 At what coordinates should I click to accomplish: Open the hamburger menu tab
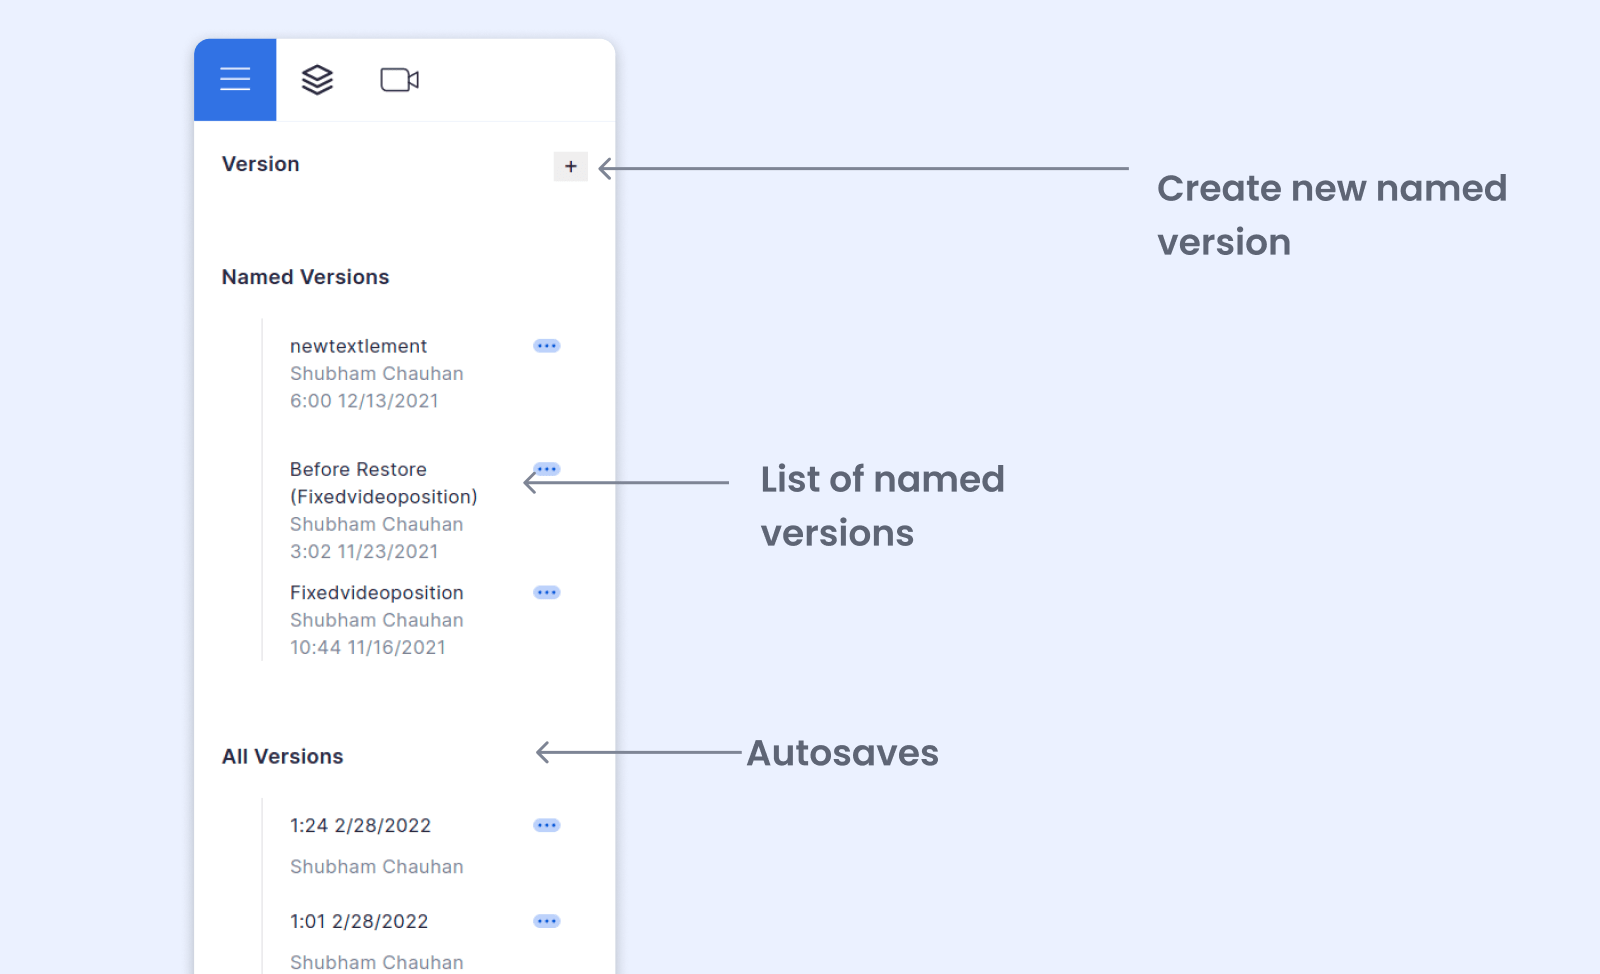(x=235, y=80)
